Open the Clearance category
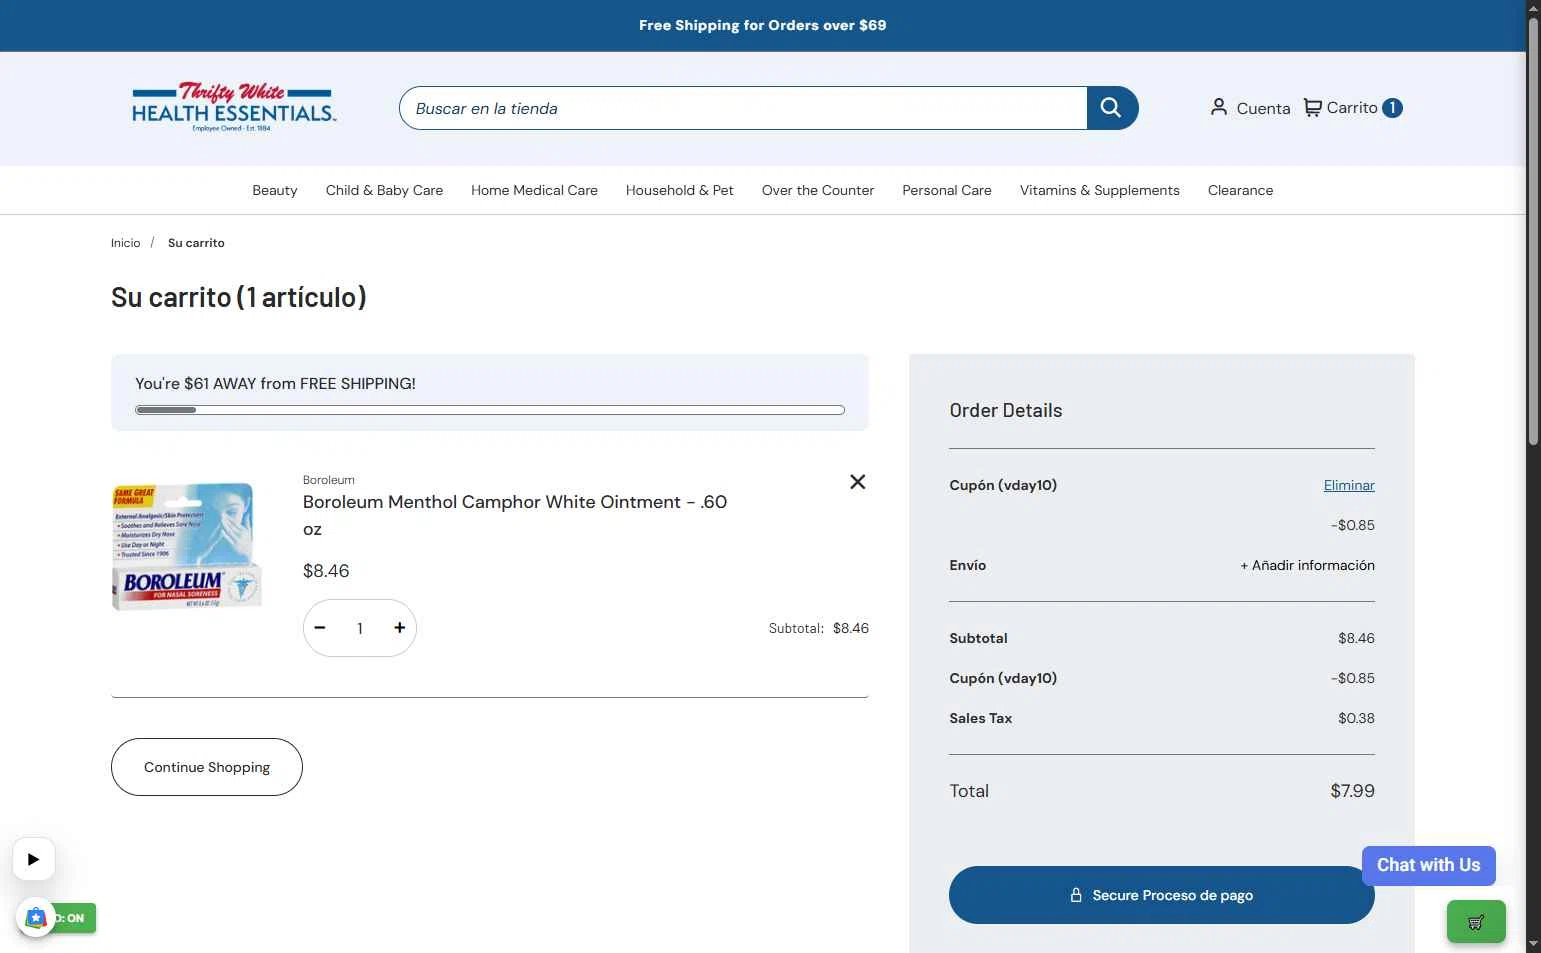The image size is (1541, 953). click(1240, 190)
